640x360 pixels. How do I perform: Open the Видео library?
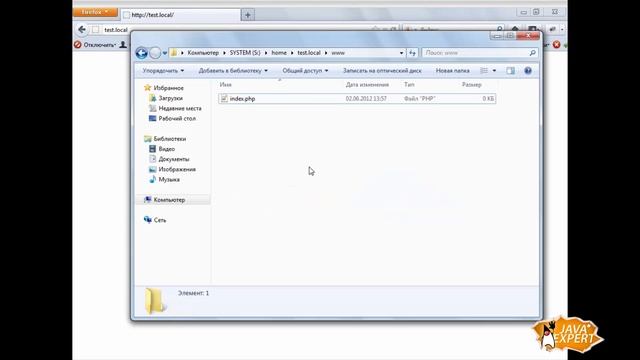point(167,149)
